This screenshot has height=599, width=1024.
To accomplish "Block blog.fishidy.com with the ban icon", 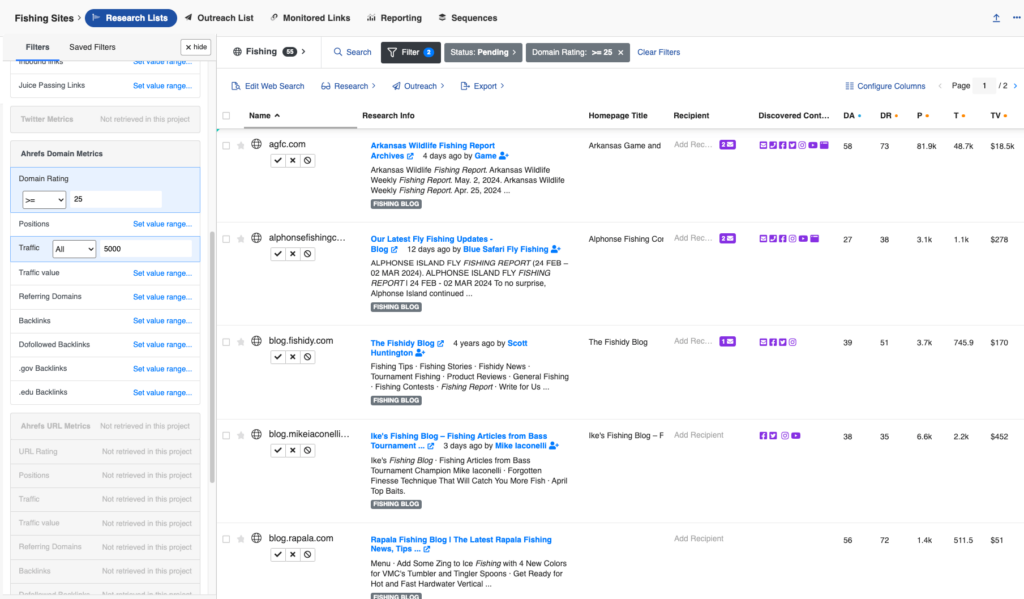I will [x=308, y=356].
